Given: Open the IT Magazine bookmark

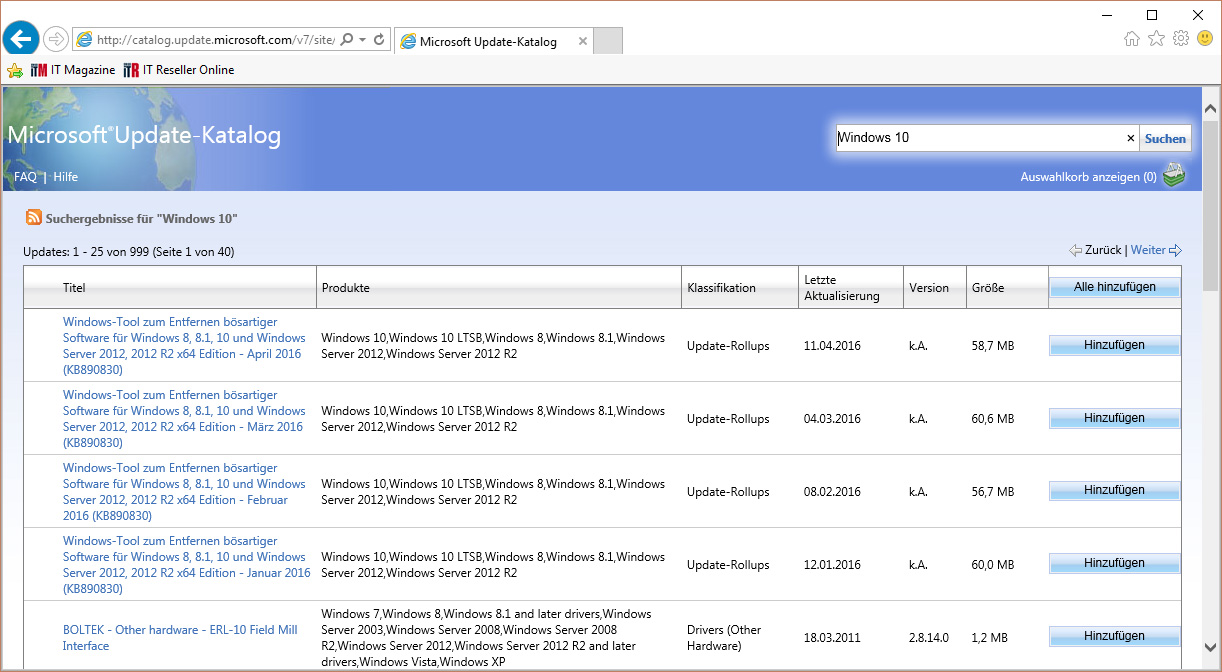Looking at the screenshot, I should [x=73, y=70].
